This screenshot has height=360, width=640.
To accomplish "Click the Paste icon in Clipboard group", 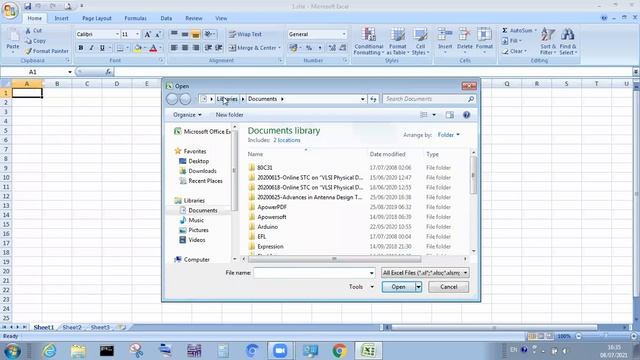I will click(13, 41).
